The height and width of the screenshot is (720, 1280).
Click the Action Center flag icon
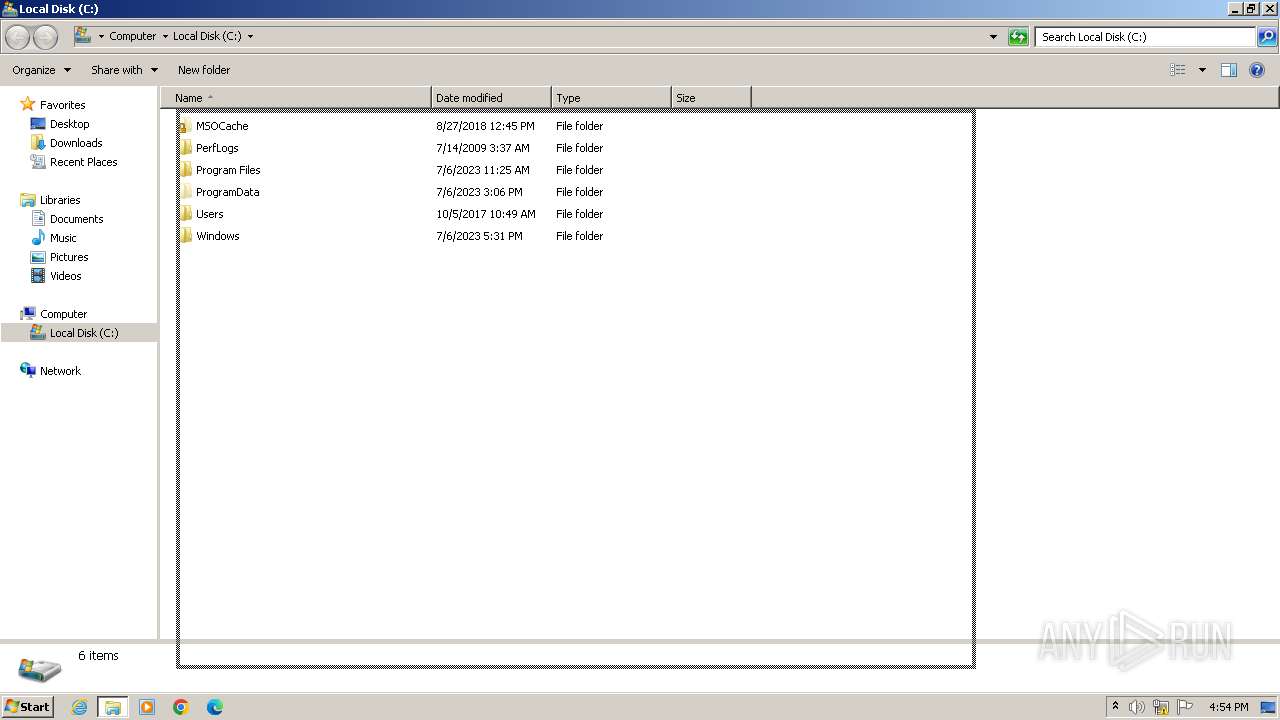pos(1185,707)
